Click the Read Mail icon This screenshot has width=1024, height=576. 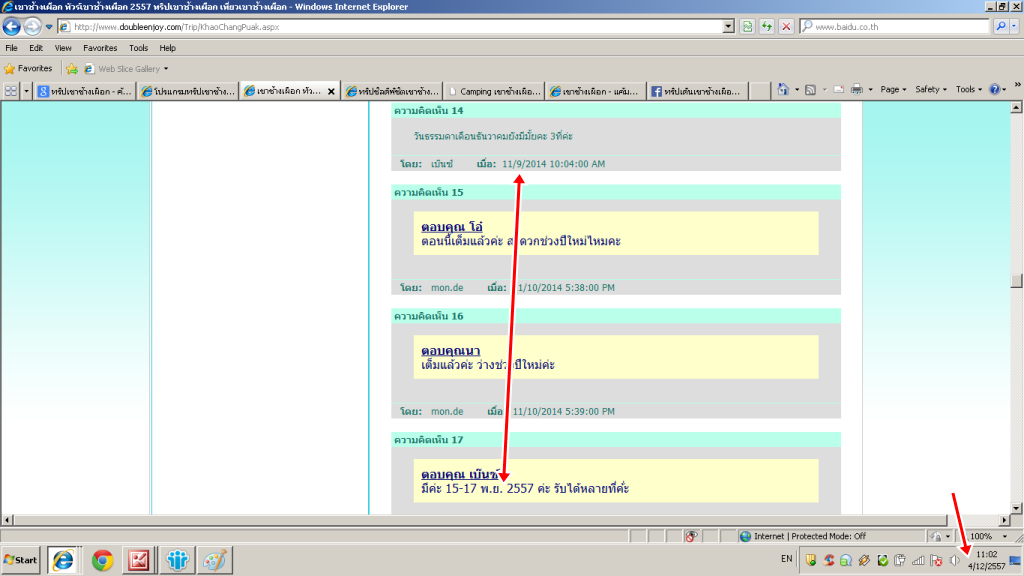click(839, 89)
